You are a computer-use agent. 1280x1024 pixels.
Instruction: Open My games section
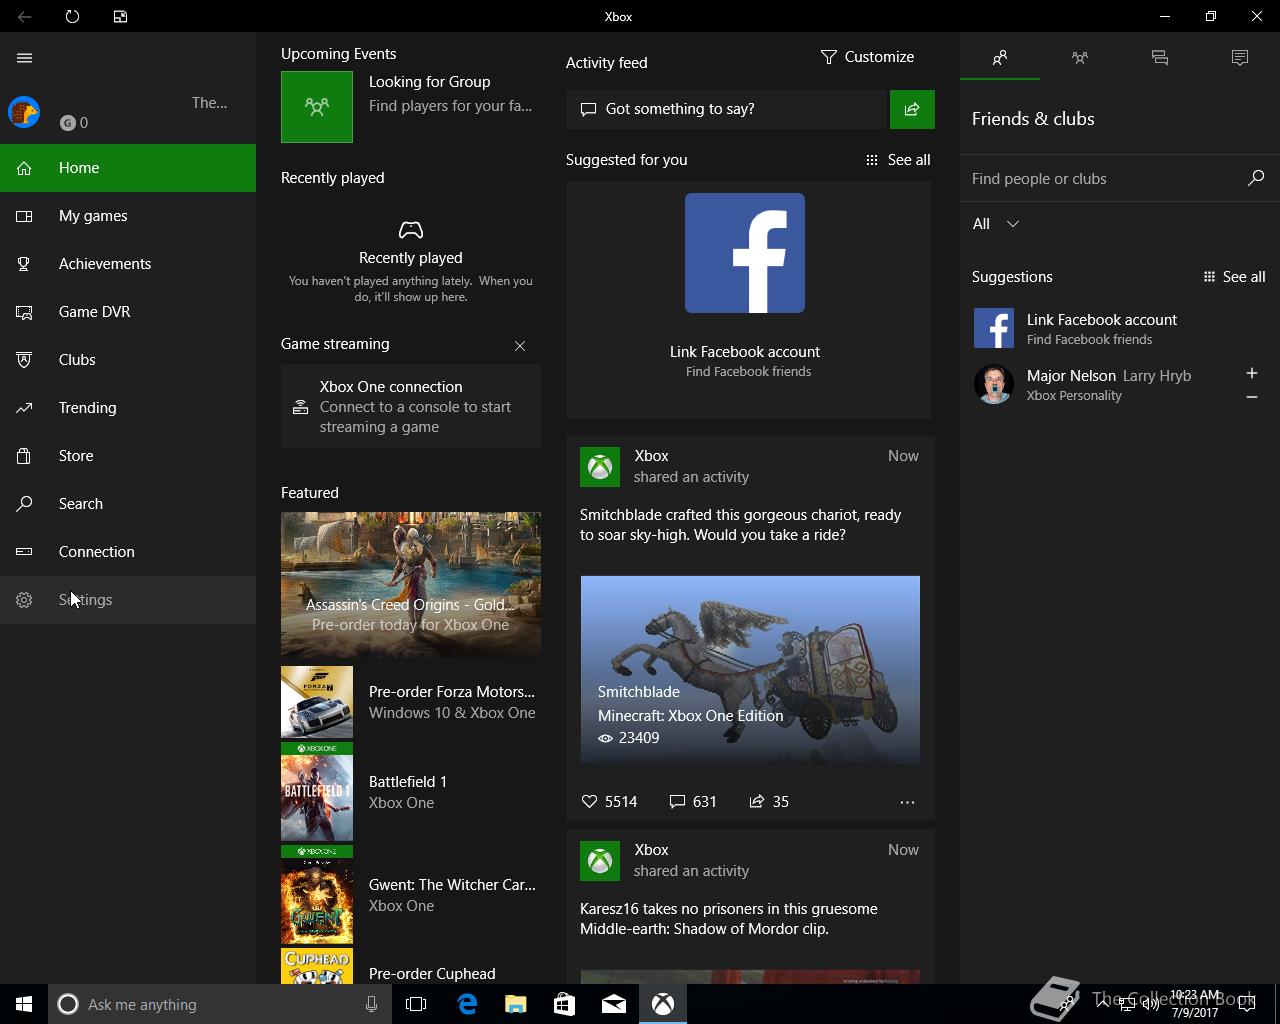coord(128,216)
